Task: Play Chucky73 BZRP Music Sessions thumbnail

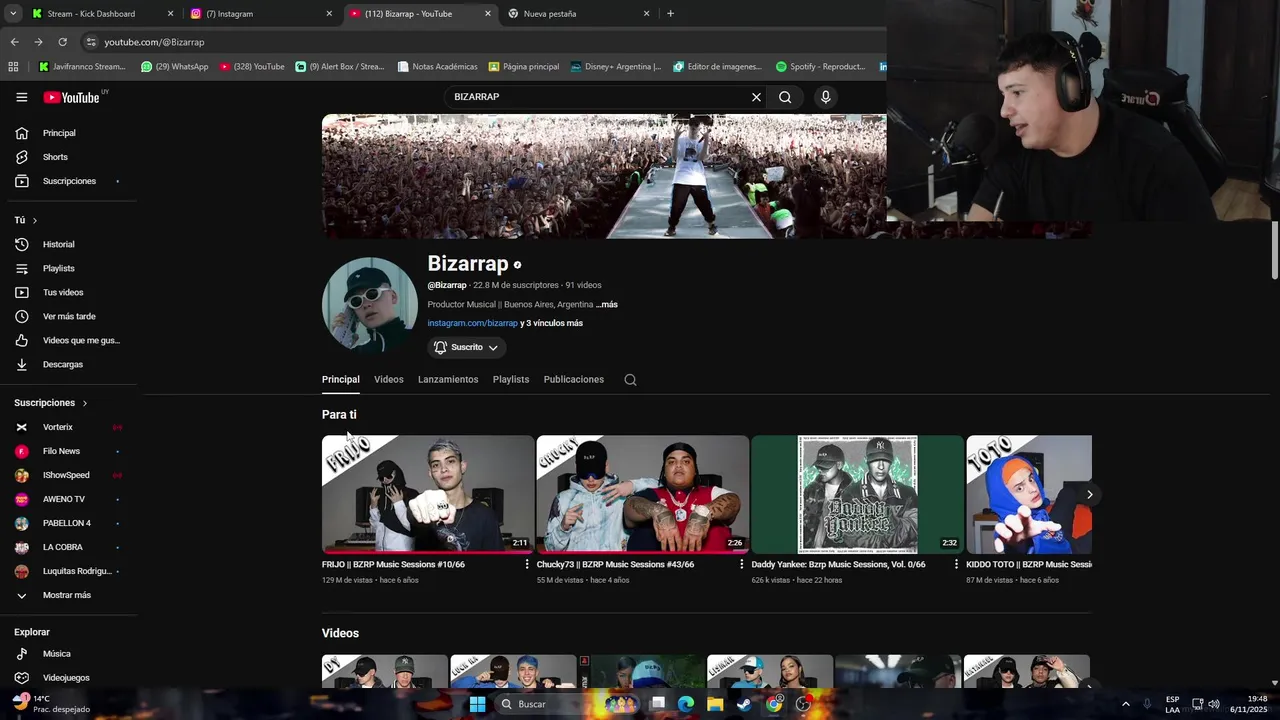Action: tap(643, 494)
